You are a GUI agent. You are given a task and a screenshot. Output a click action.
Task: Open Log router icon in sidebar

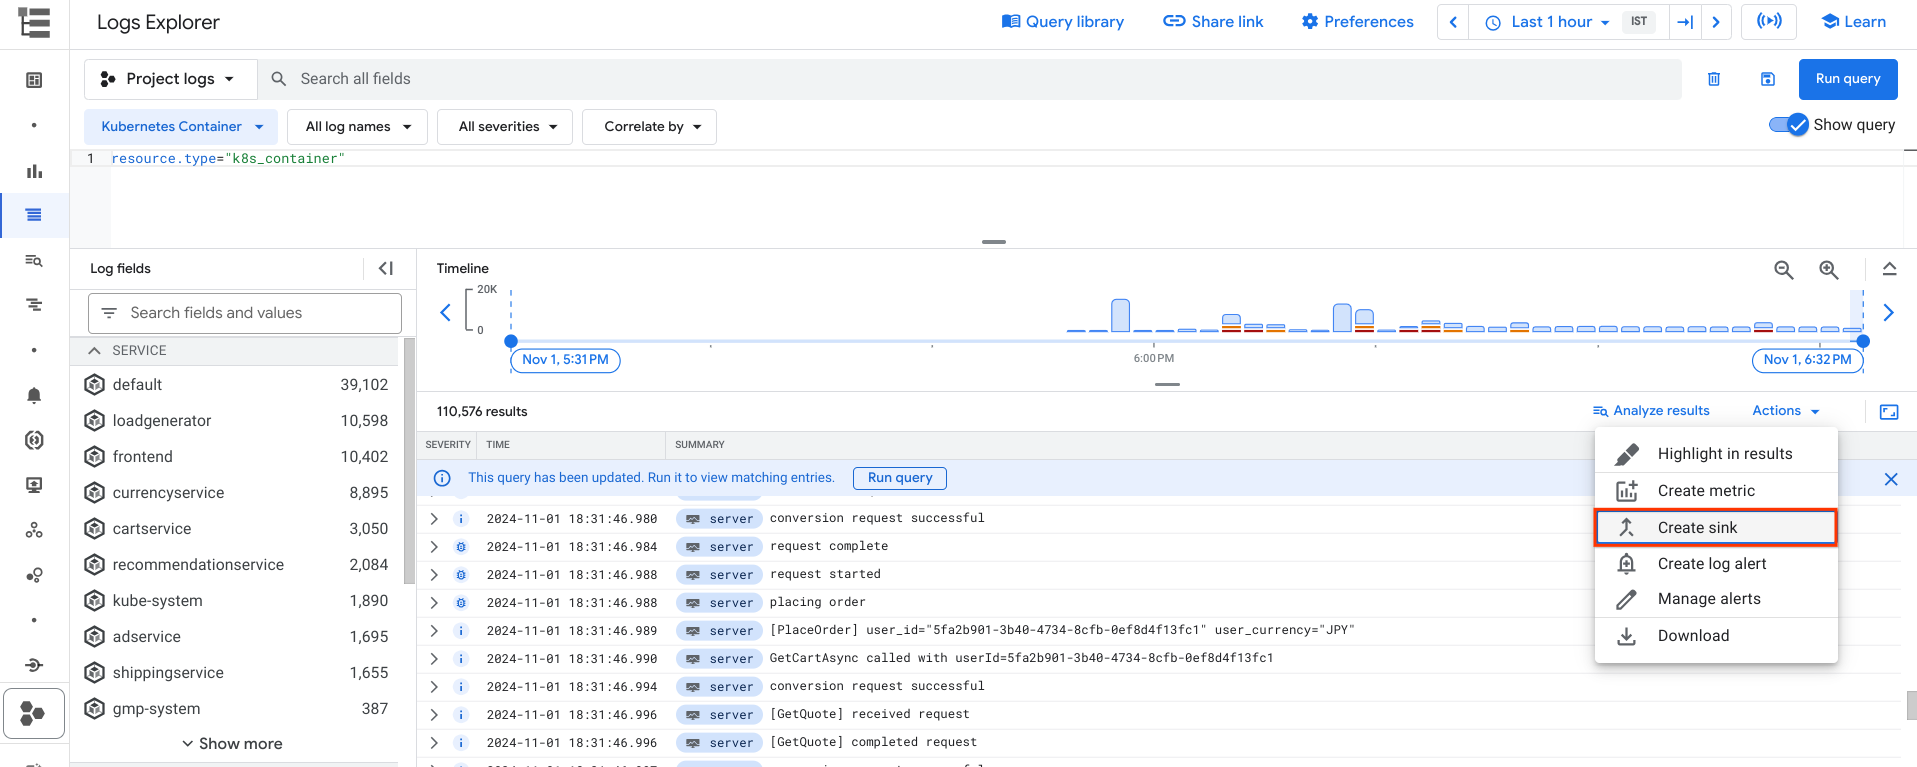[x=34, y=665]
